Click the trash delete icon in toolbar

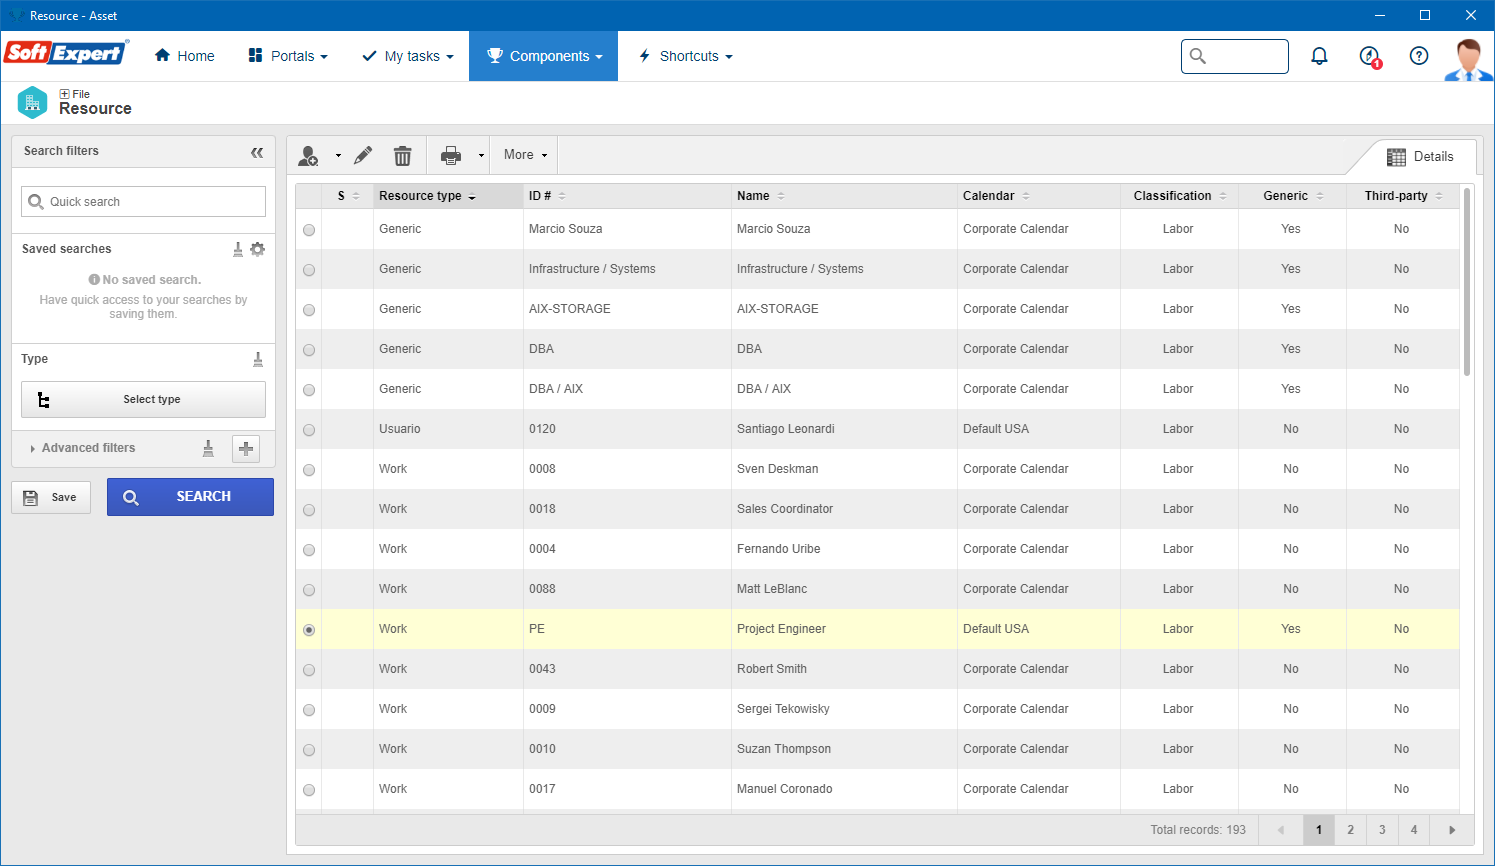(402, 155)
